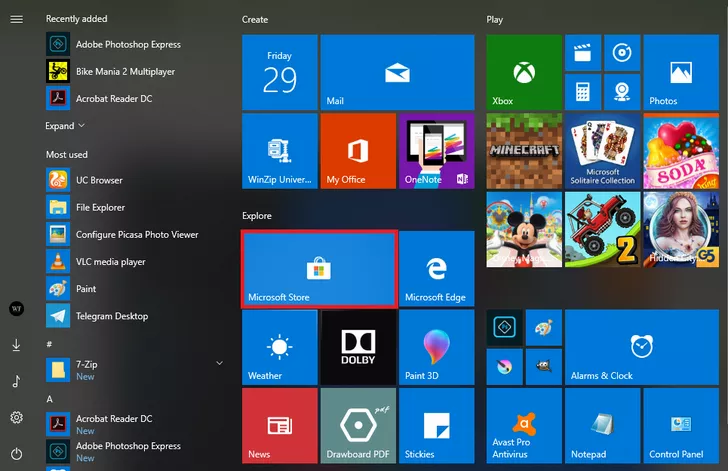The height and width of the screenshot is (471, 728).
Task: Open Acrobat Reader DC under Recently added
Action: [135, 98]
